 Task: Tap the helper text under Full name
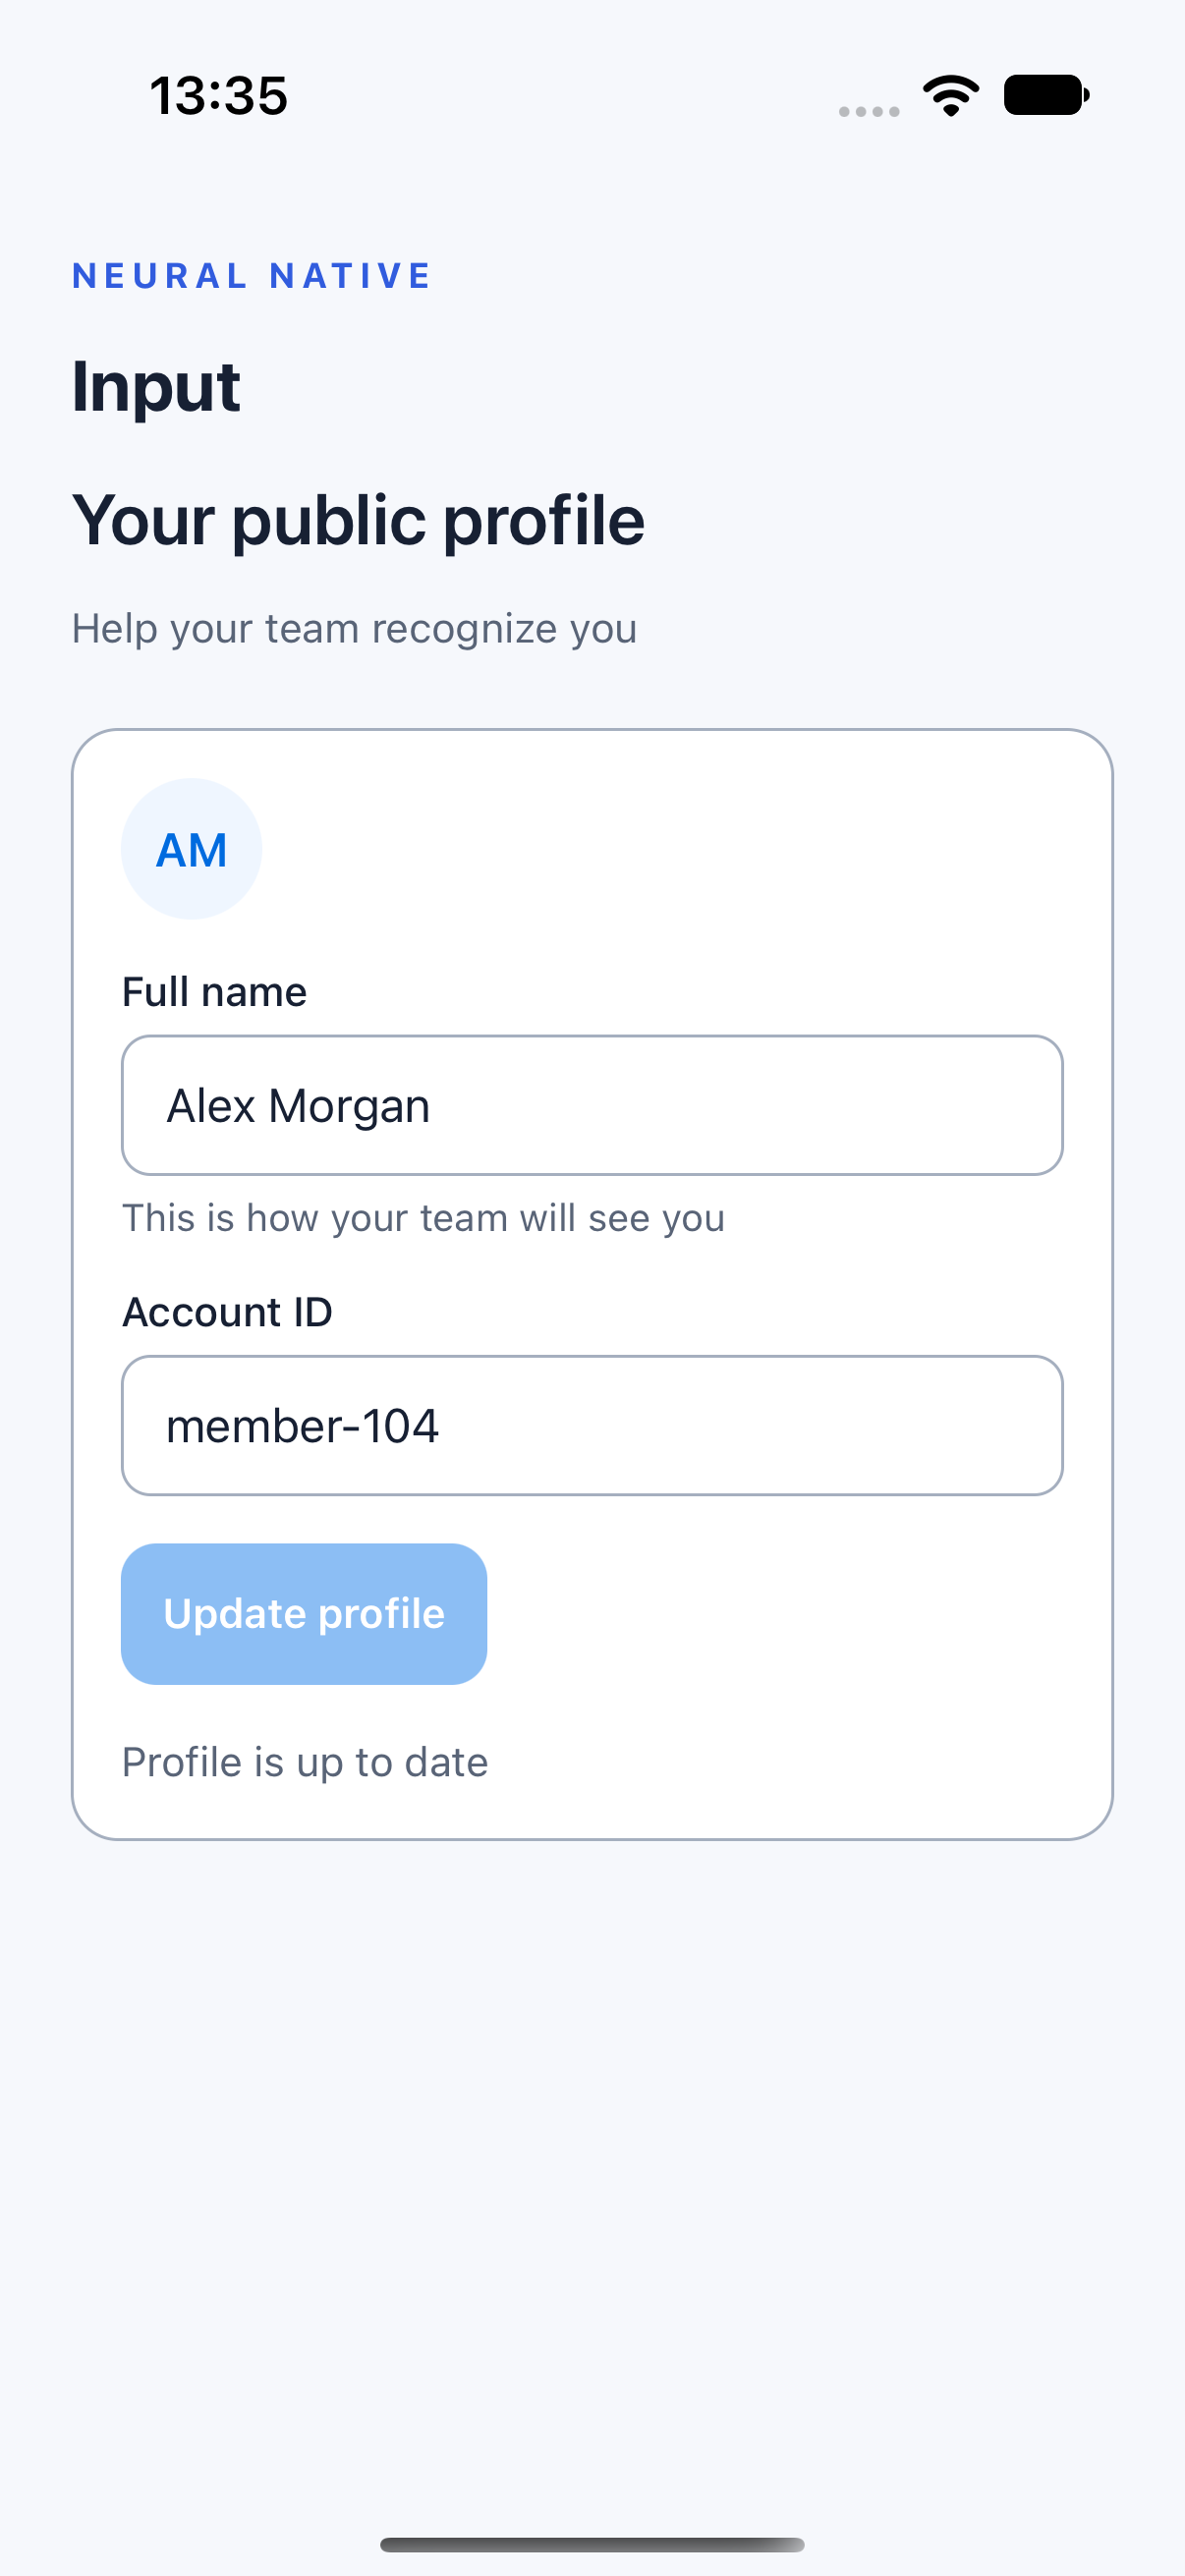tap(423, 1219)
